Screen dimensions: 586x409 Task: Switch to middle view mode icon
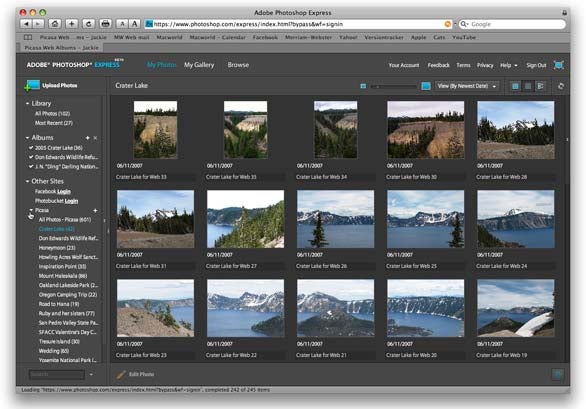pyautogui.click(x=528, y=86)
